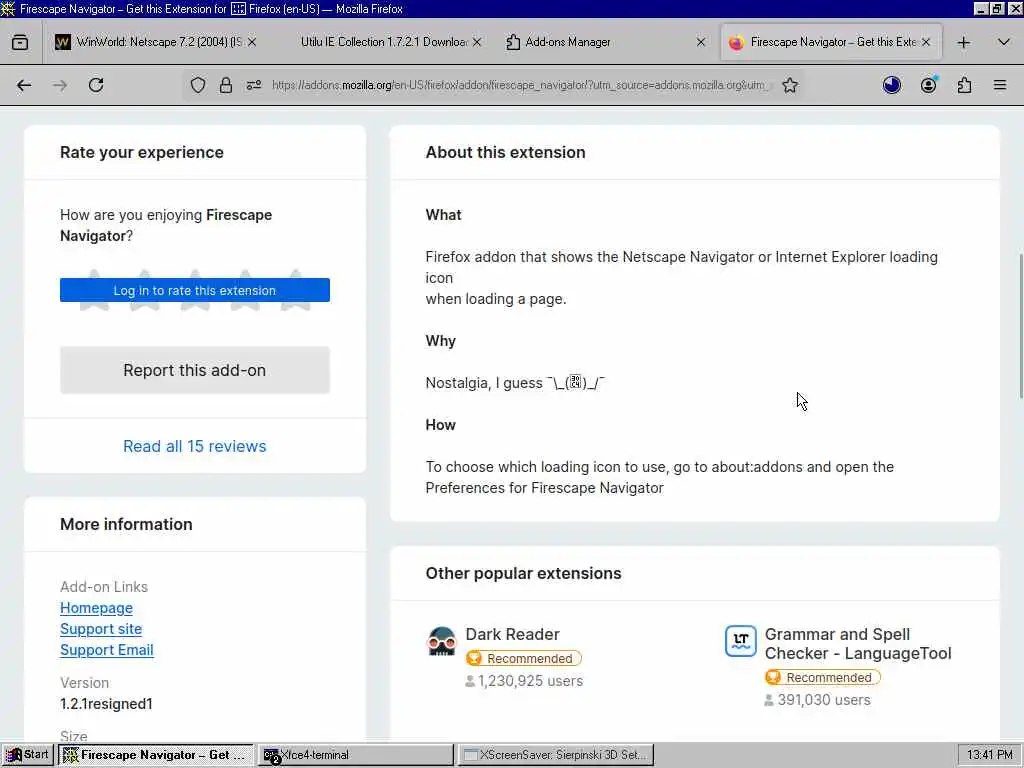1024x768 pixels.
Task: Click Report this add-on button
Action: pos(195,370)
